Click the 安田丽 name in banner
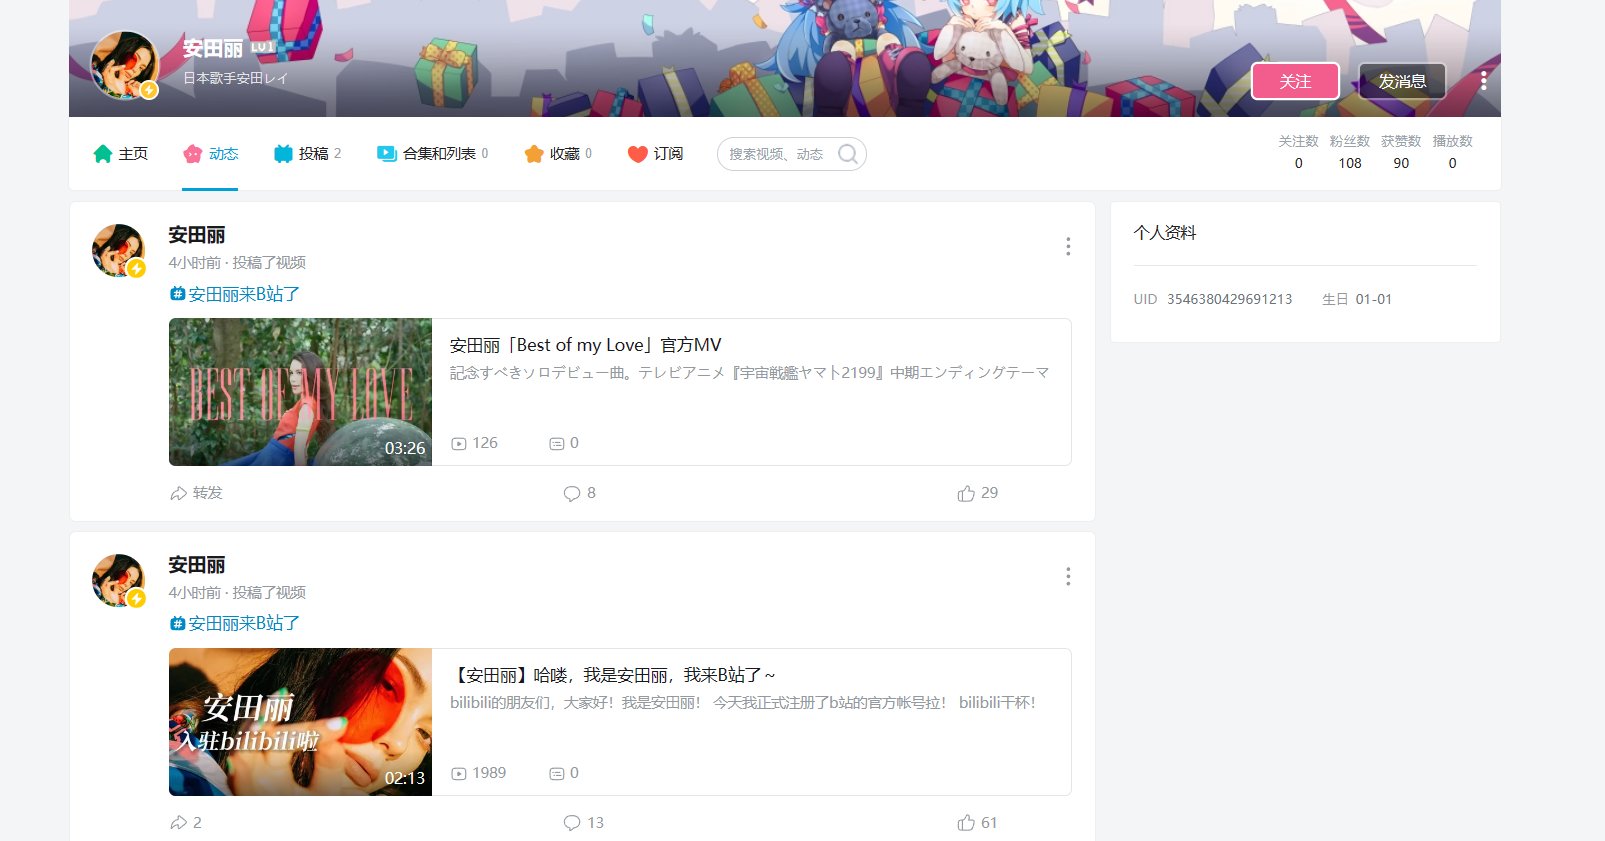 coord(213,48)
